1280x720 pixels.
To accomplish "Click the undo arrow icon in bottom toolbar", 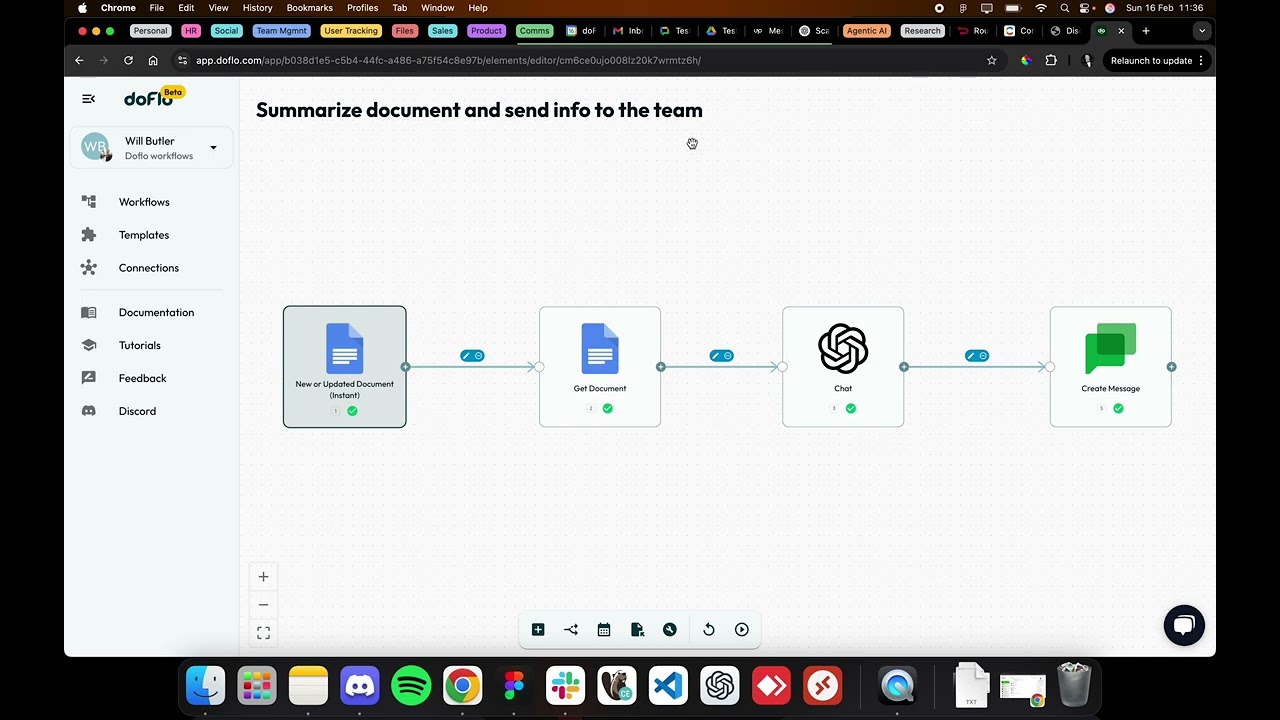I will click(x=709, y=629).
